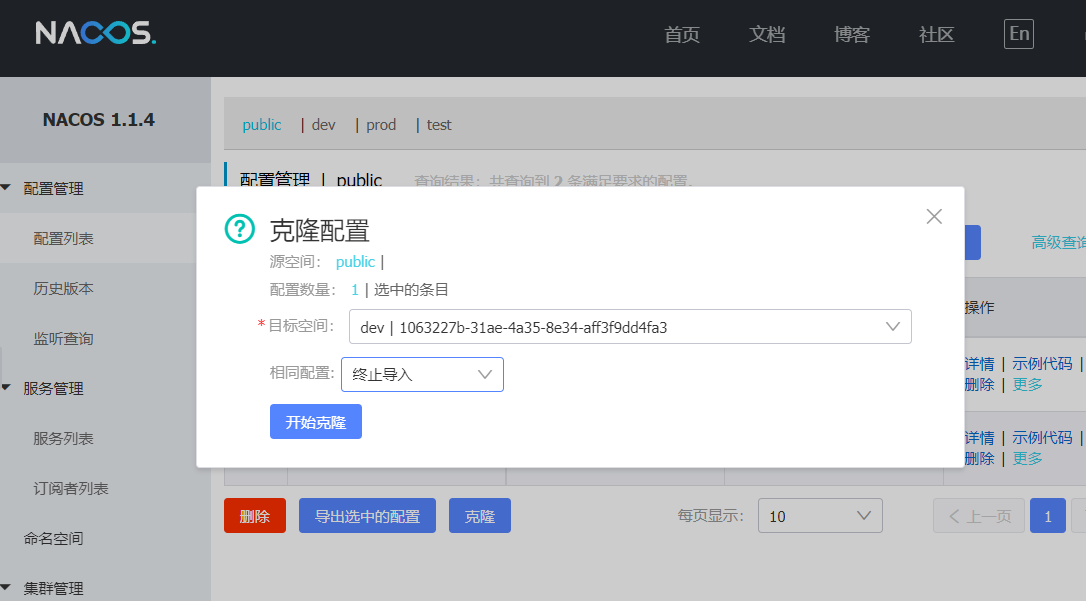
Task: Open 博客 in the top navigation
Action: [852, 35]
